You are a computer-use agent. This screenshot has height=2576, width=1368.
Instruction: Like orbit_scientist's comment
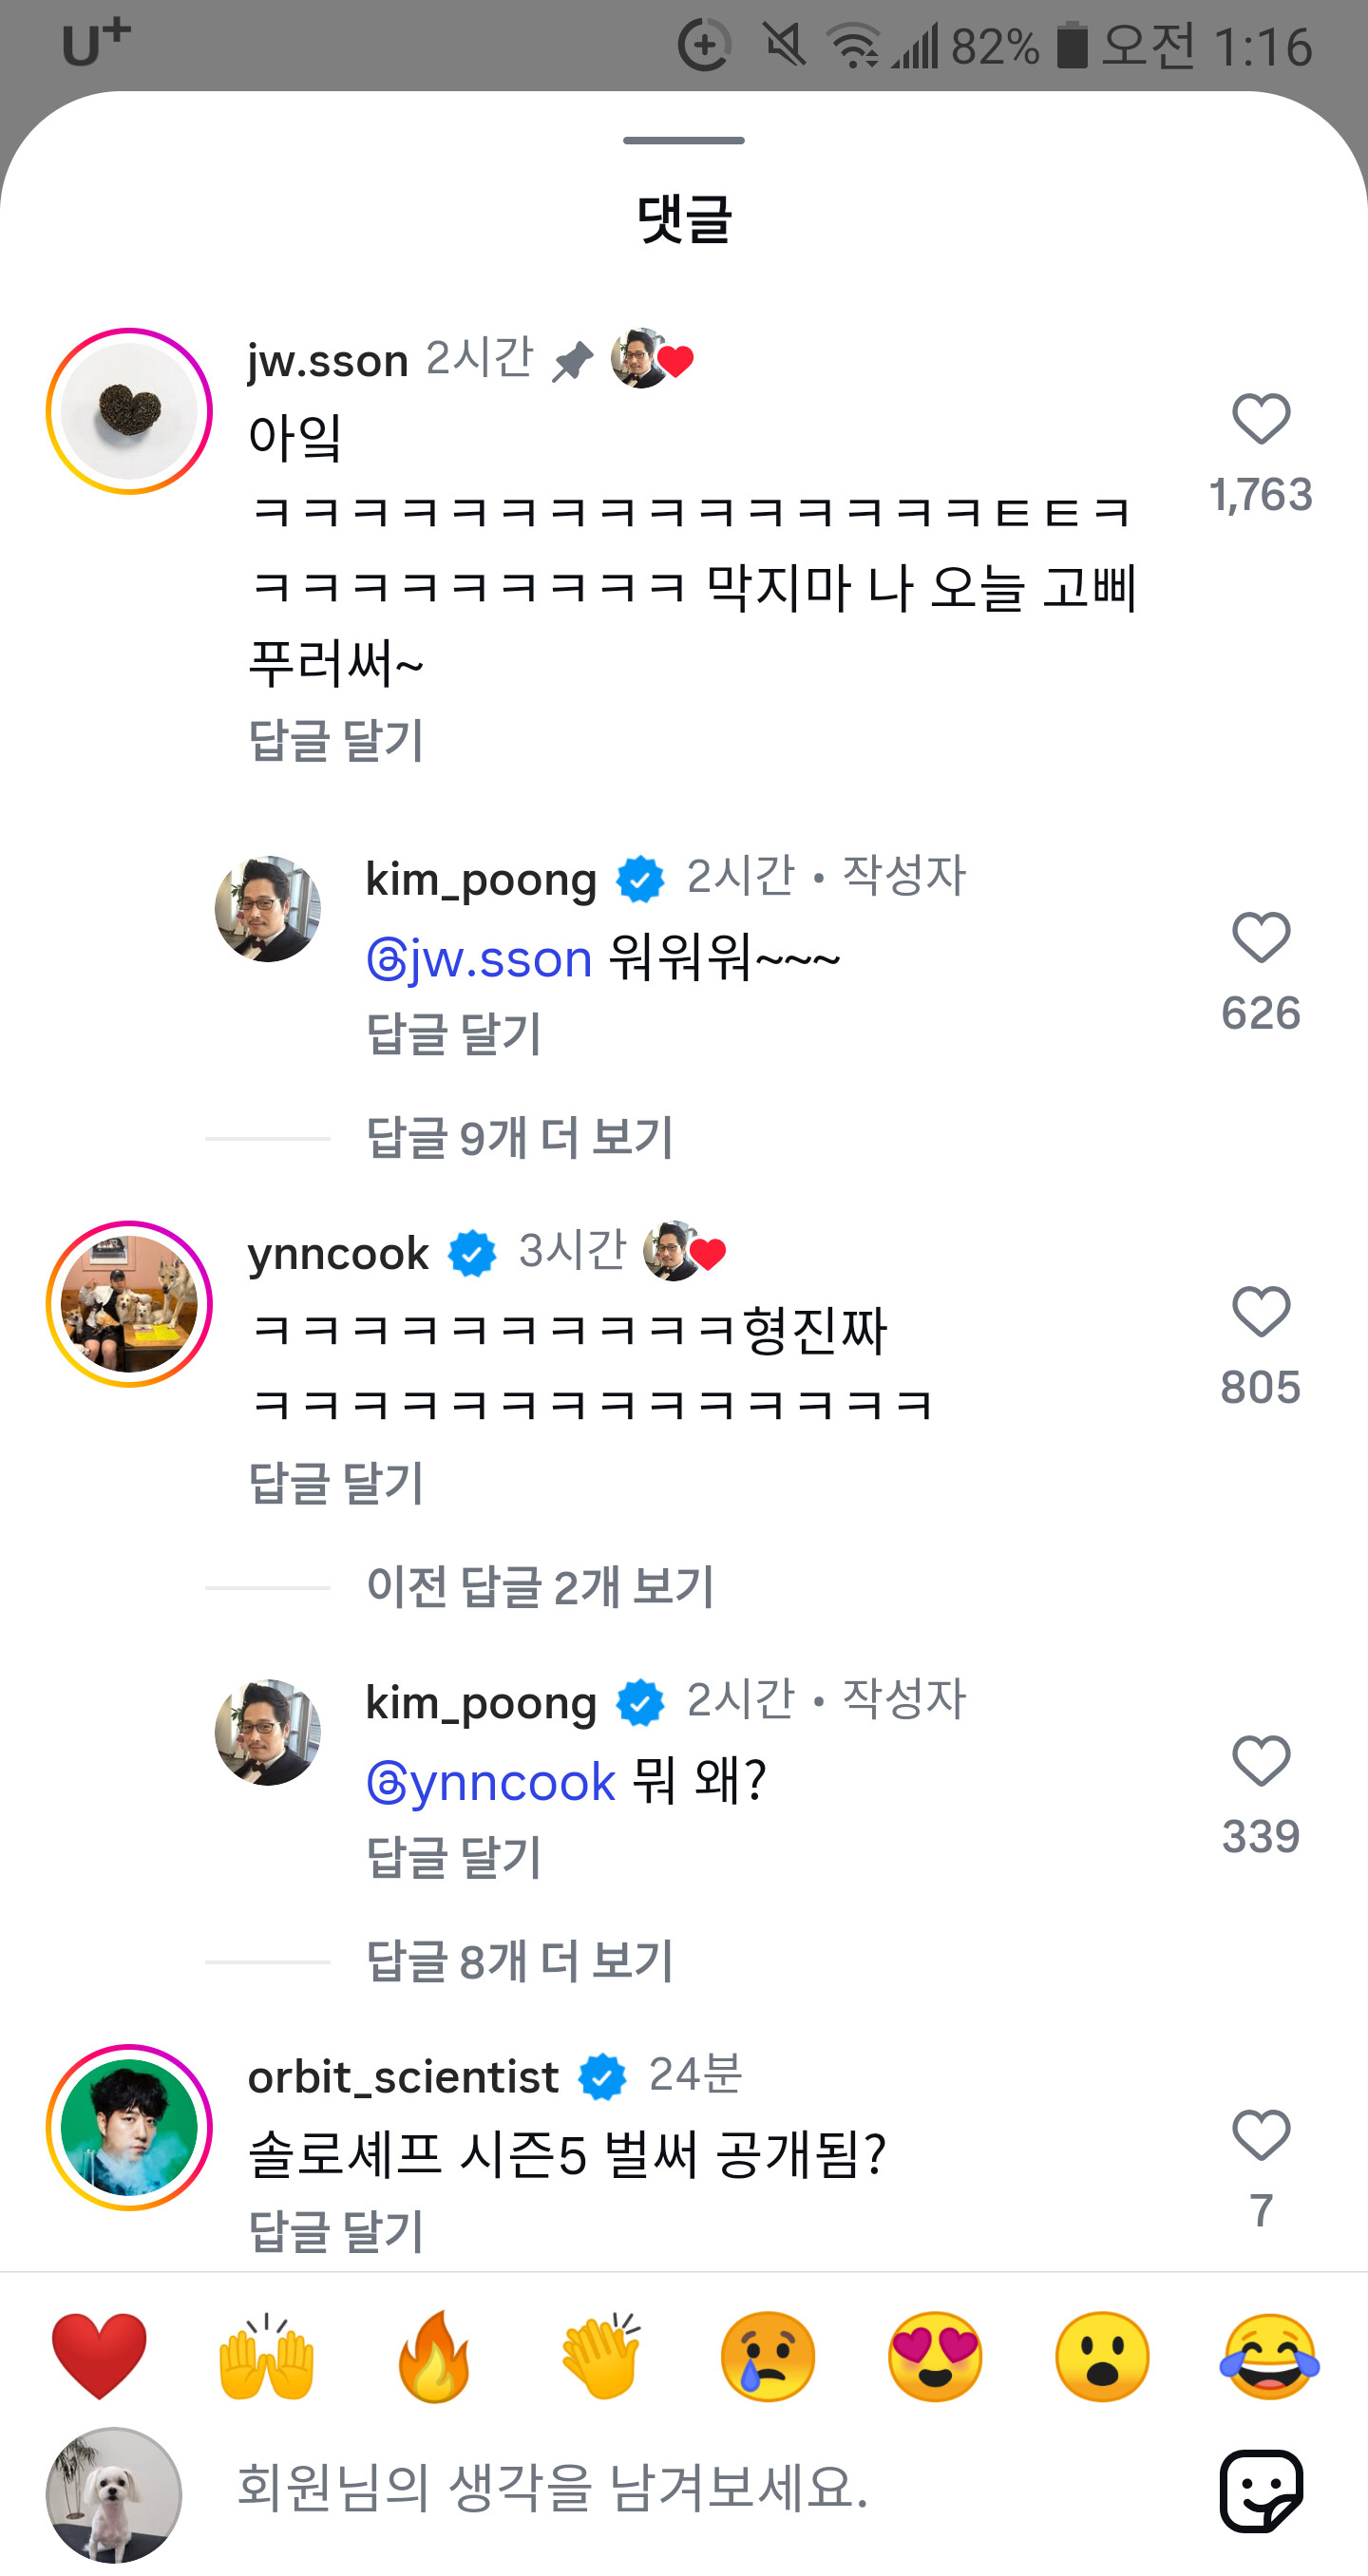click(x=1260, y=2135)
